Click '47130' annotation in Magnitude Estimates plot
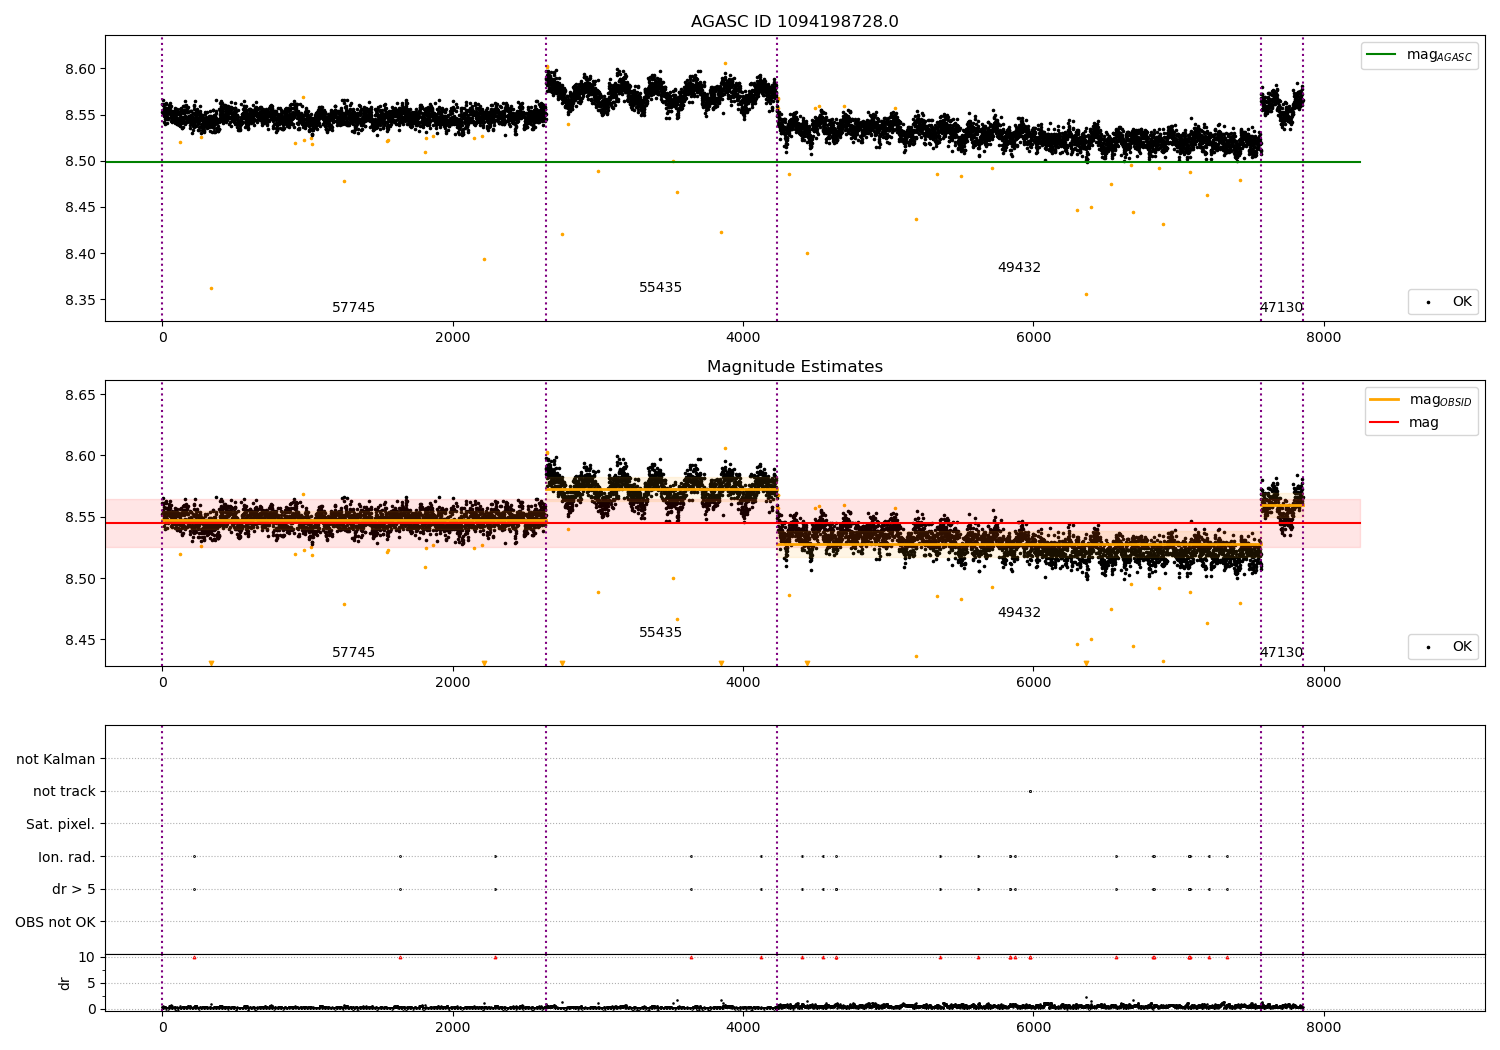1500x1050 pixels. point(1281,653)
